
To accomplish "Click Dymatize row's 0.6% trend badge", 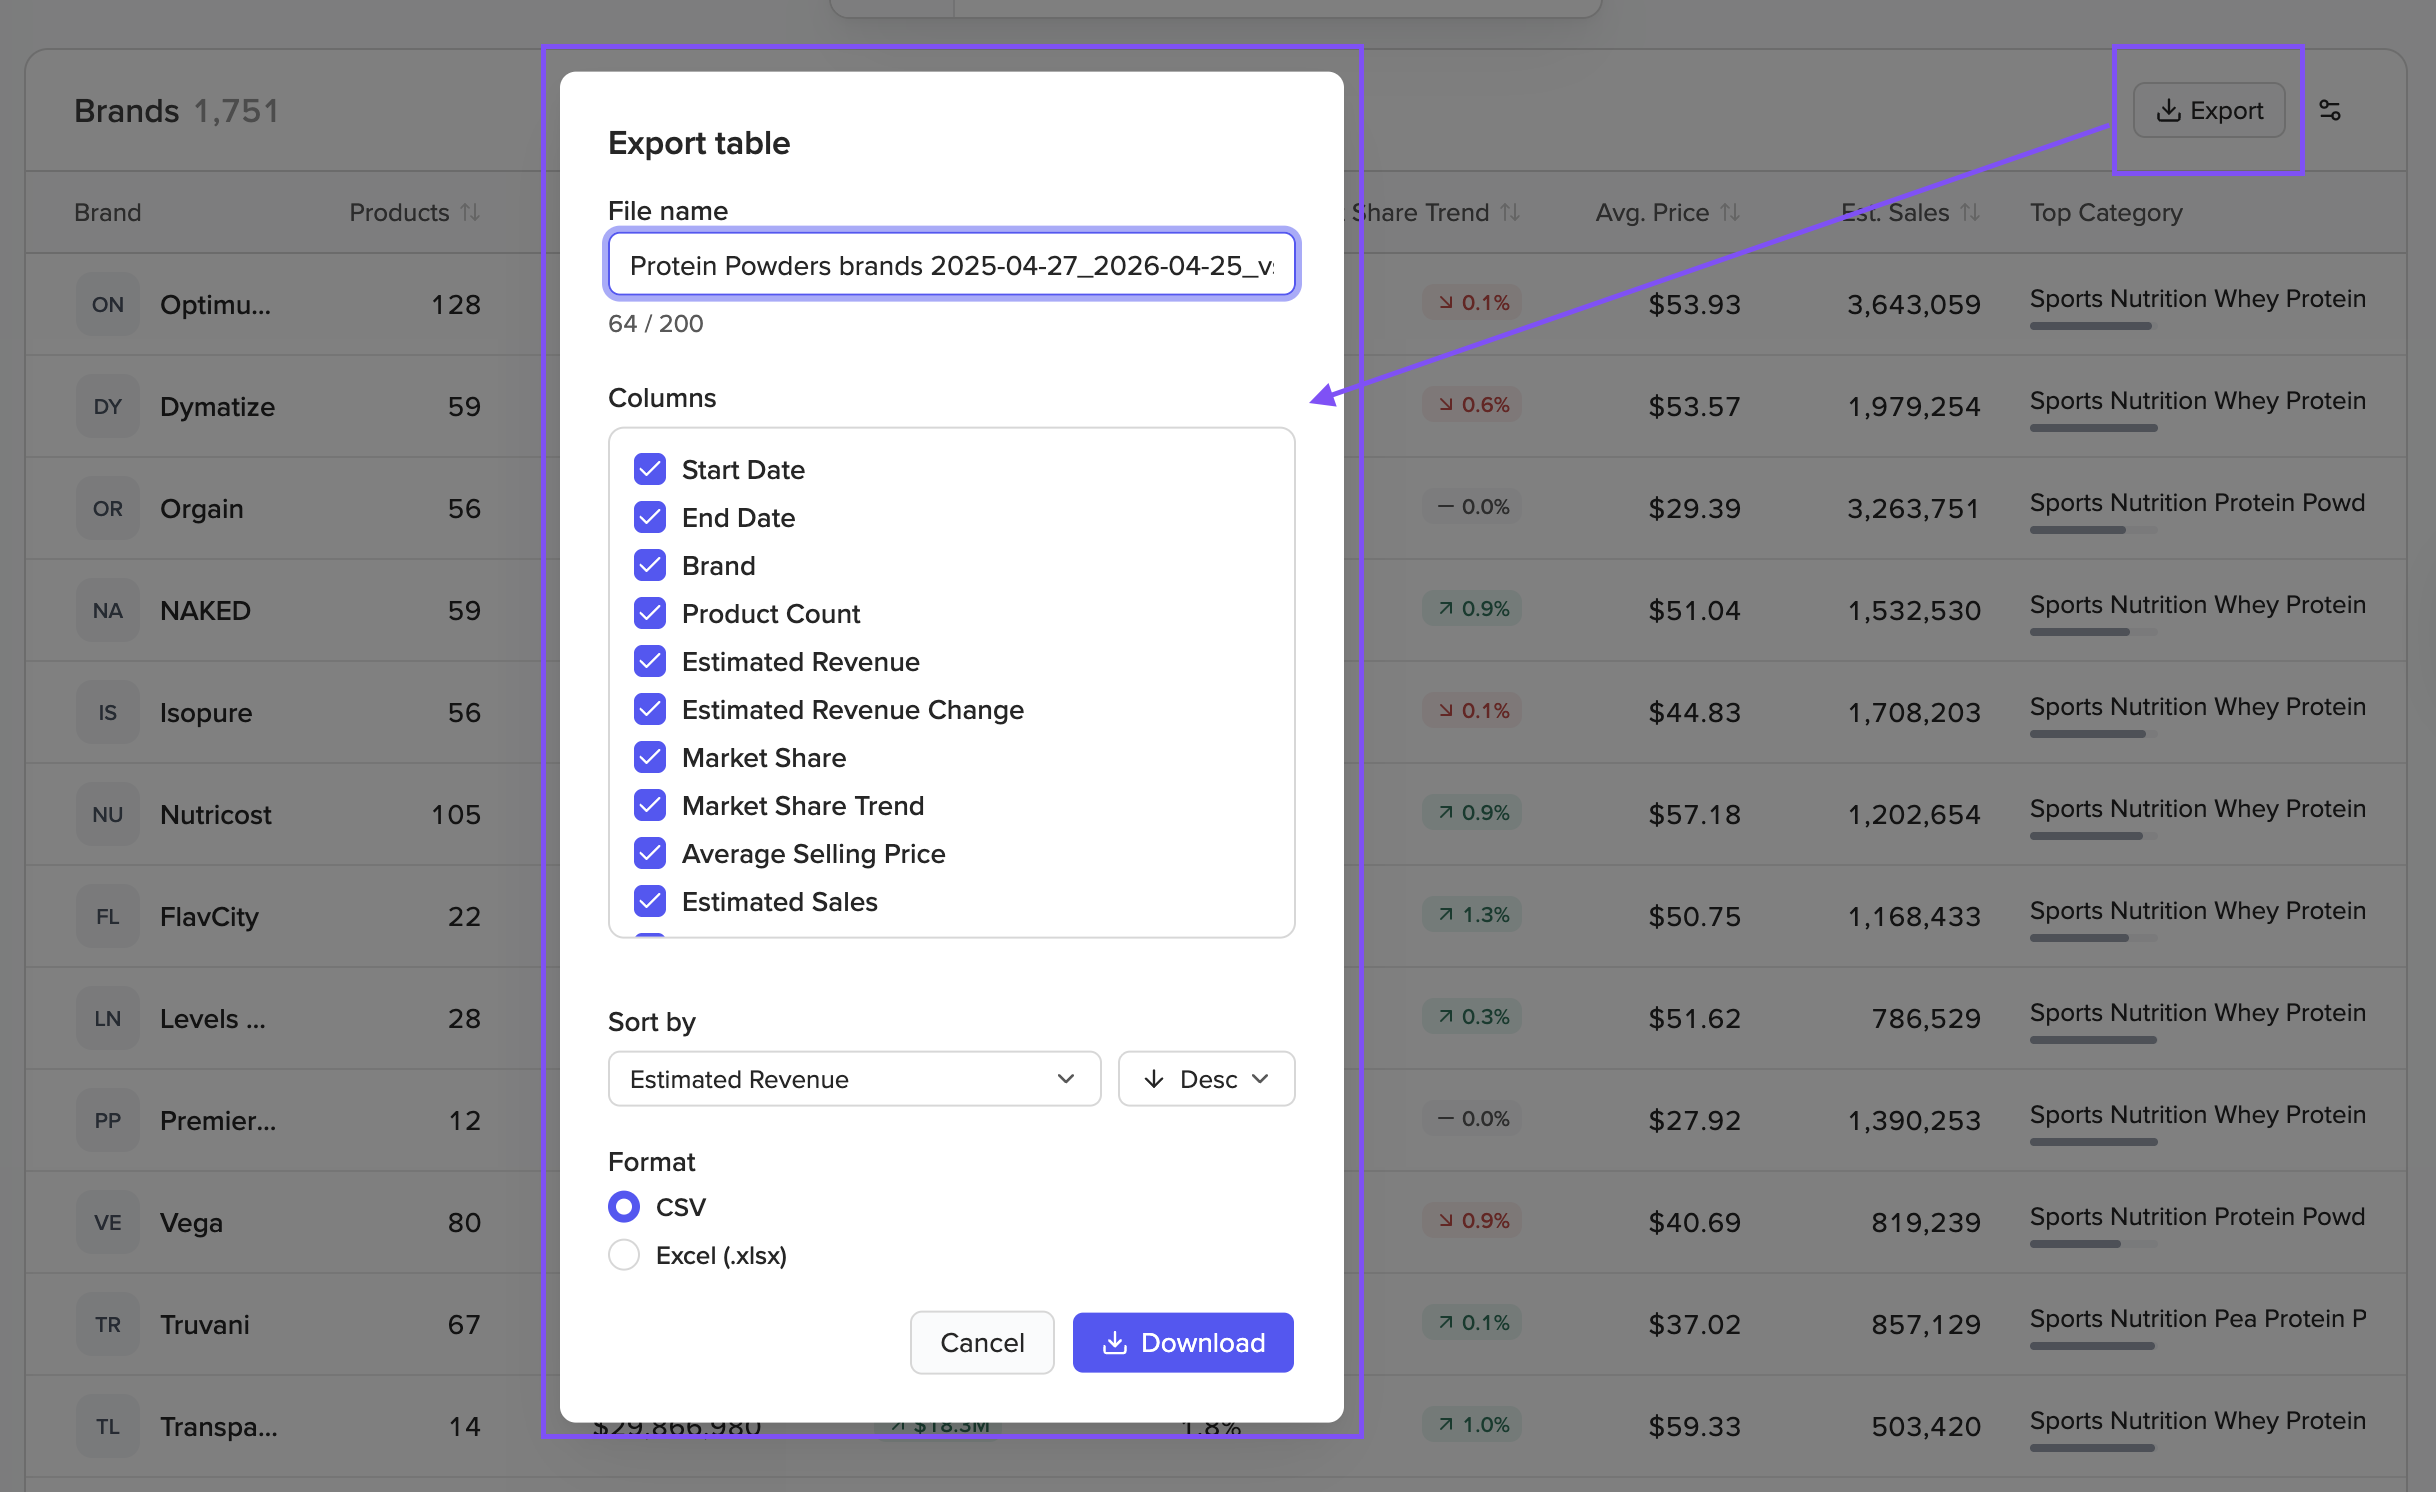I will coord(1473,405).
